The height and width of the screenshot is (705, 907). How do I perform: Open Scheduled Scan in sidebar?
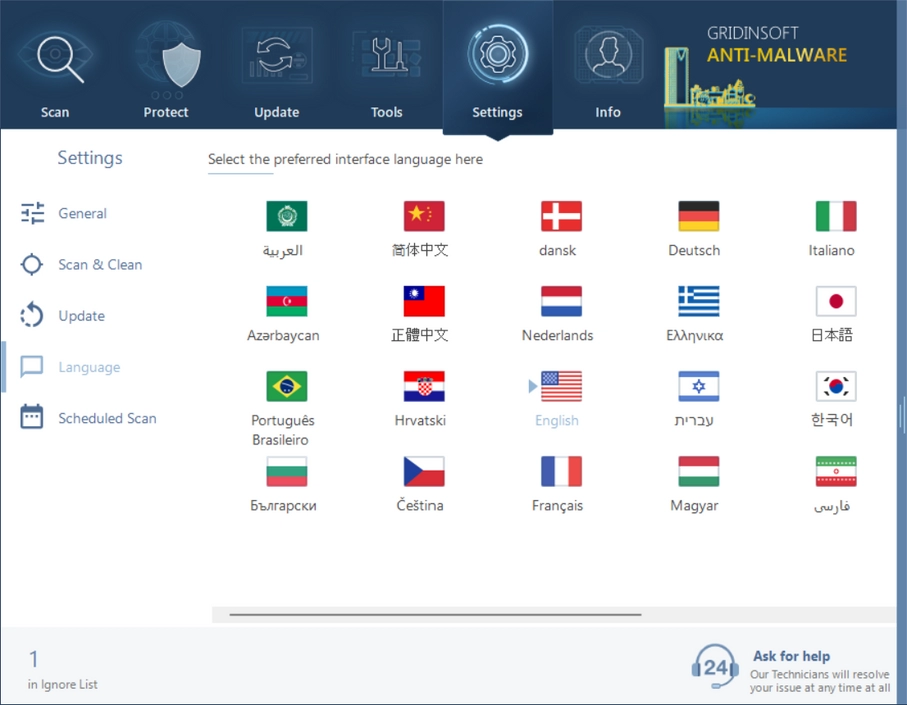click(x=106, y=419)
